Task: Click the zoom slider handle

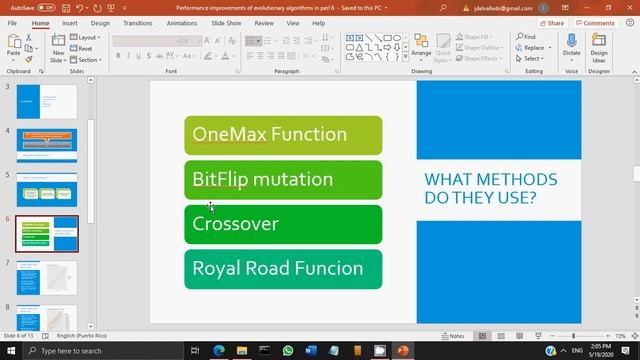Action: click(x=573, y=336)
